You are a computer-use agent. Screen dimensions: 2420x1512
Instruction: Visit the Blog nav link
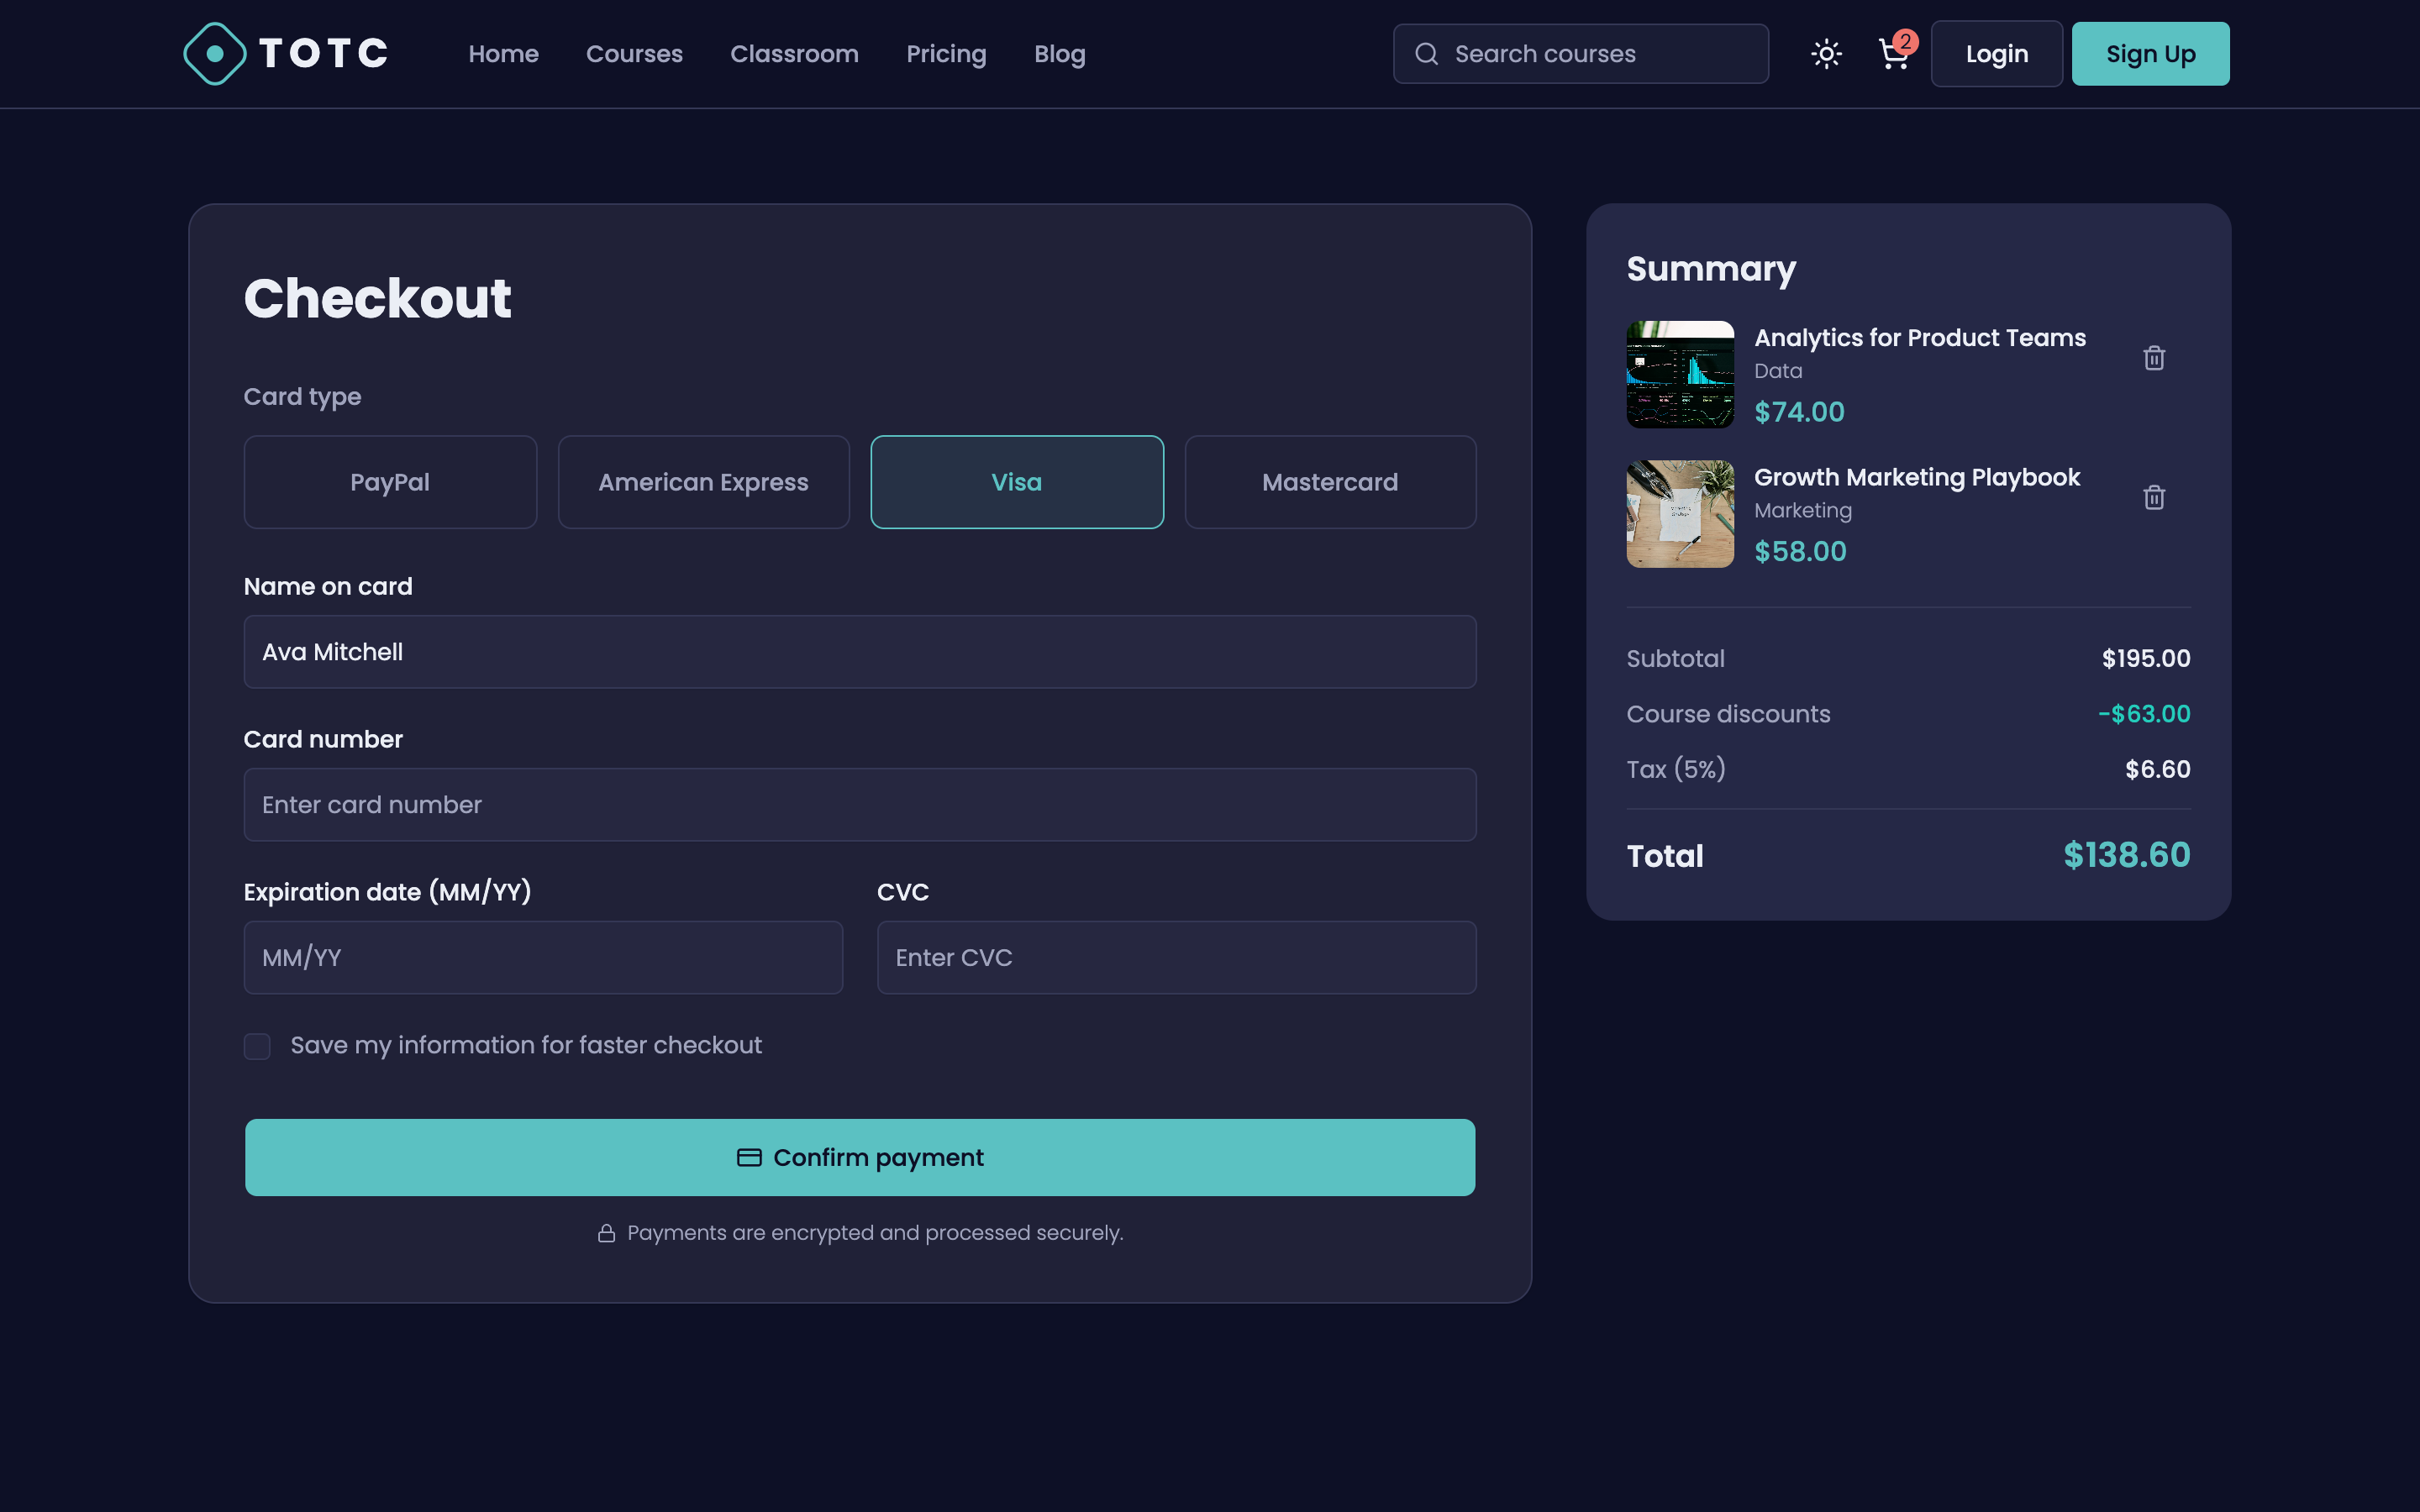click(x=1059, y=54)
